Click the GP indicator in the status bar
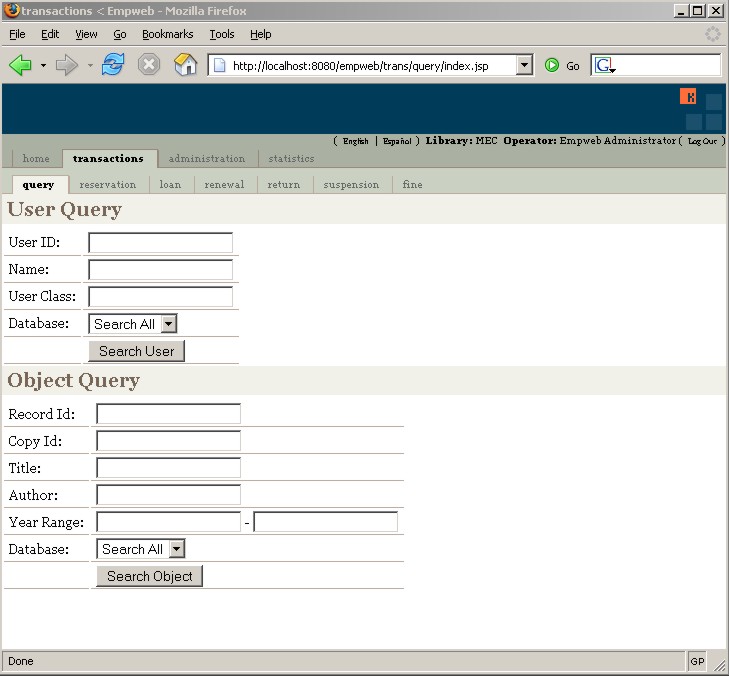Screen dimensions: 729x676 point(697,661)
